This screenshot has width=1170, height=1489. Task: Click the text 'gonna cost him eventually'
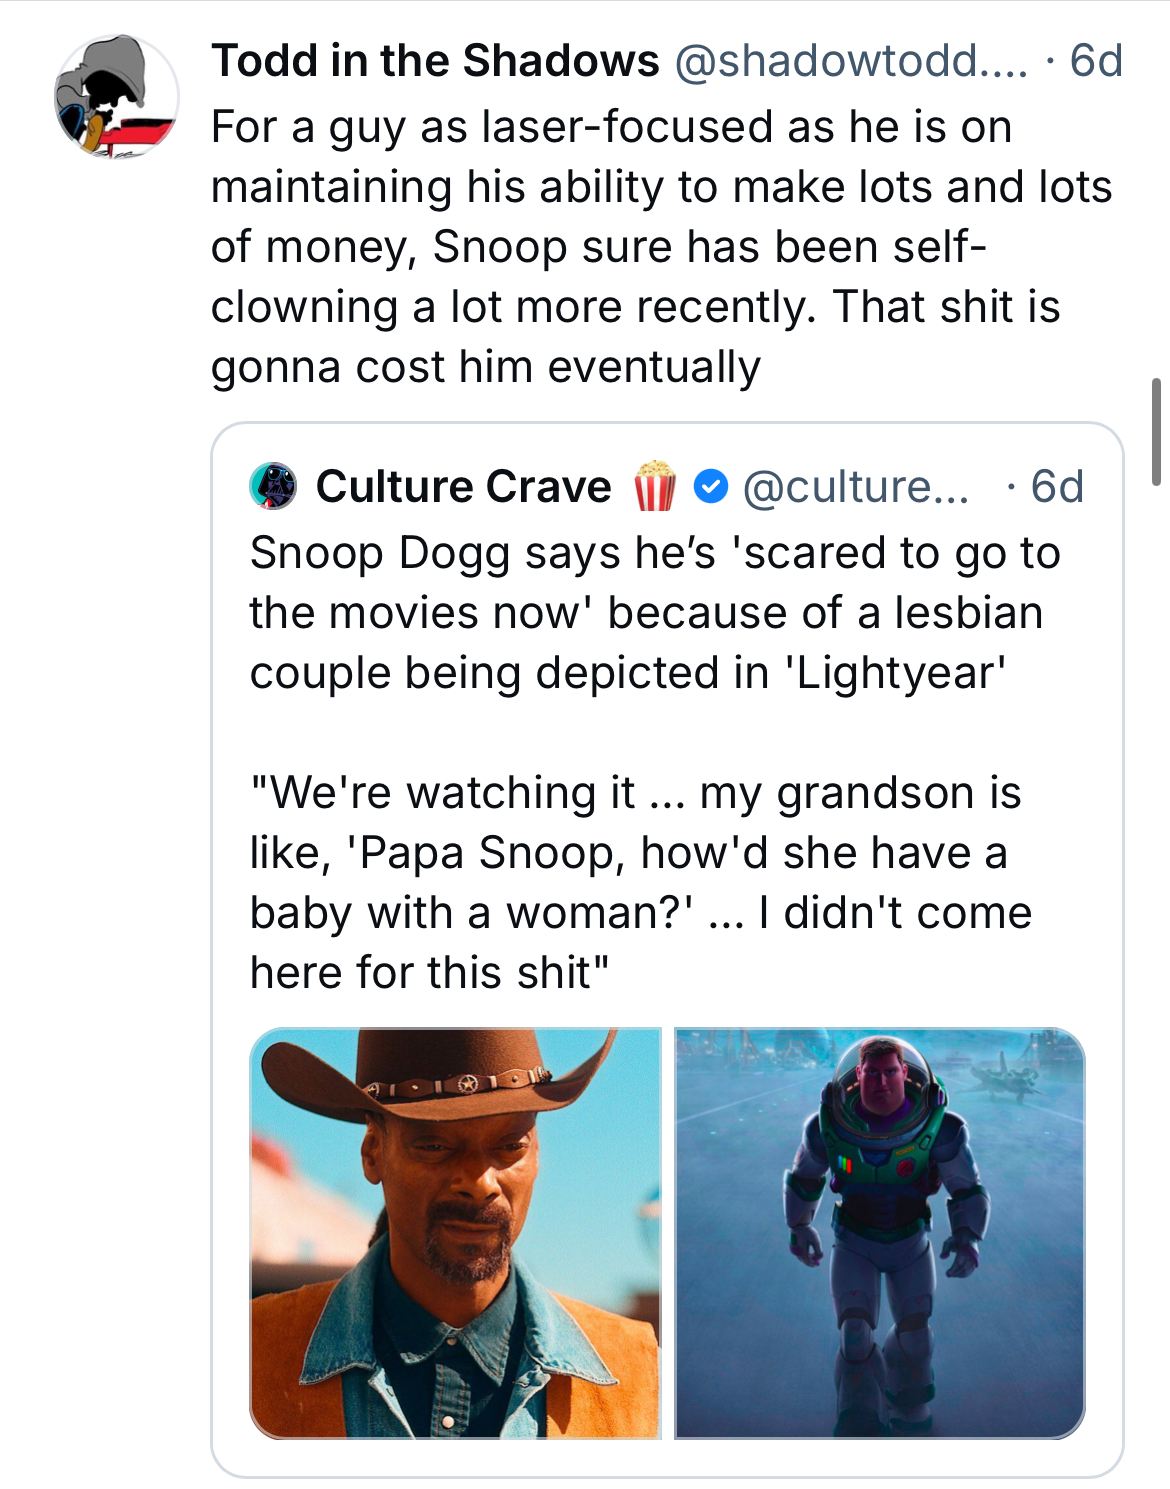pos(485,367)
